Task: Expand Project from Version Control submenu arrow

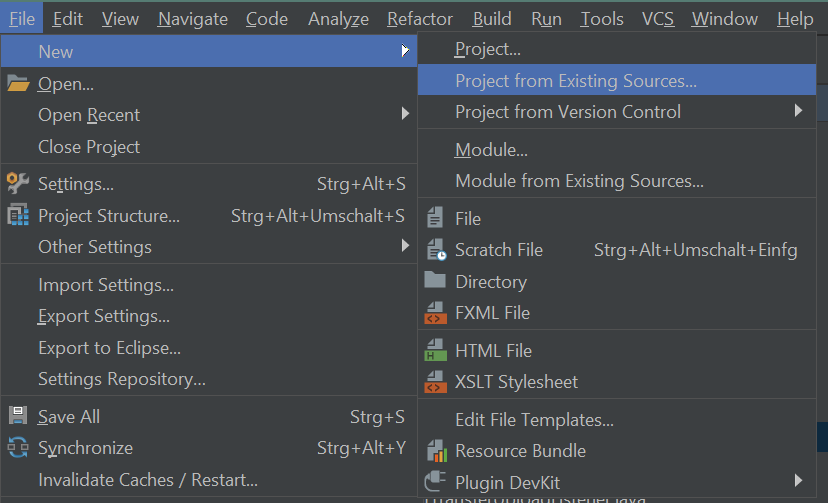Action: point(798,111)
